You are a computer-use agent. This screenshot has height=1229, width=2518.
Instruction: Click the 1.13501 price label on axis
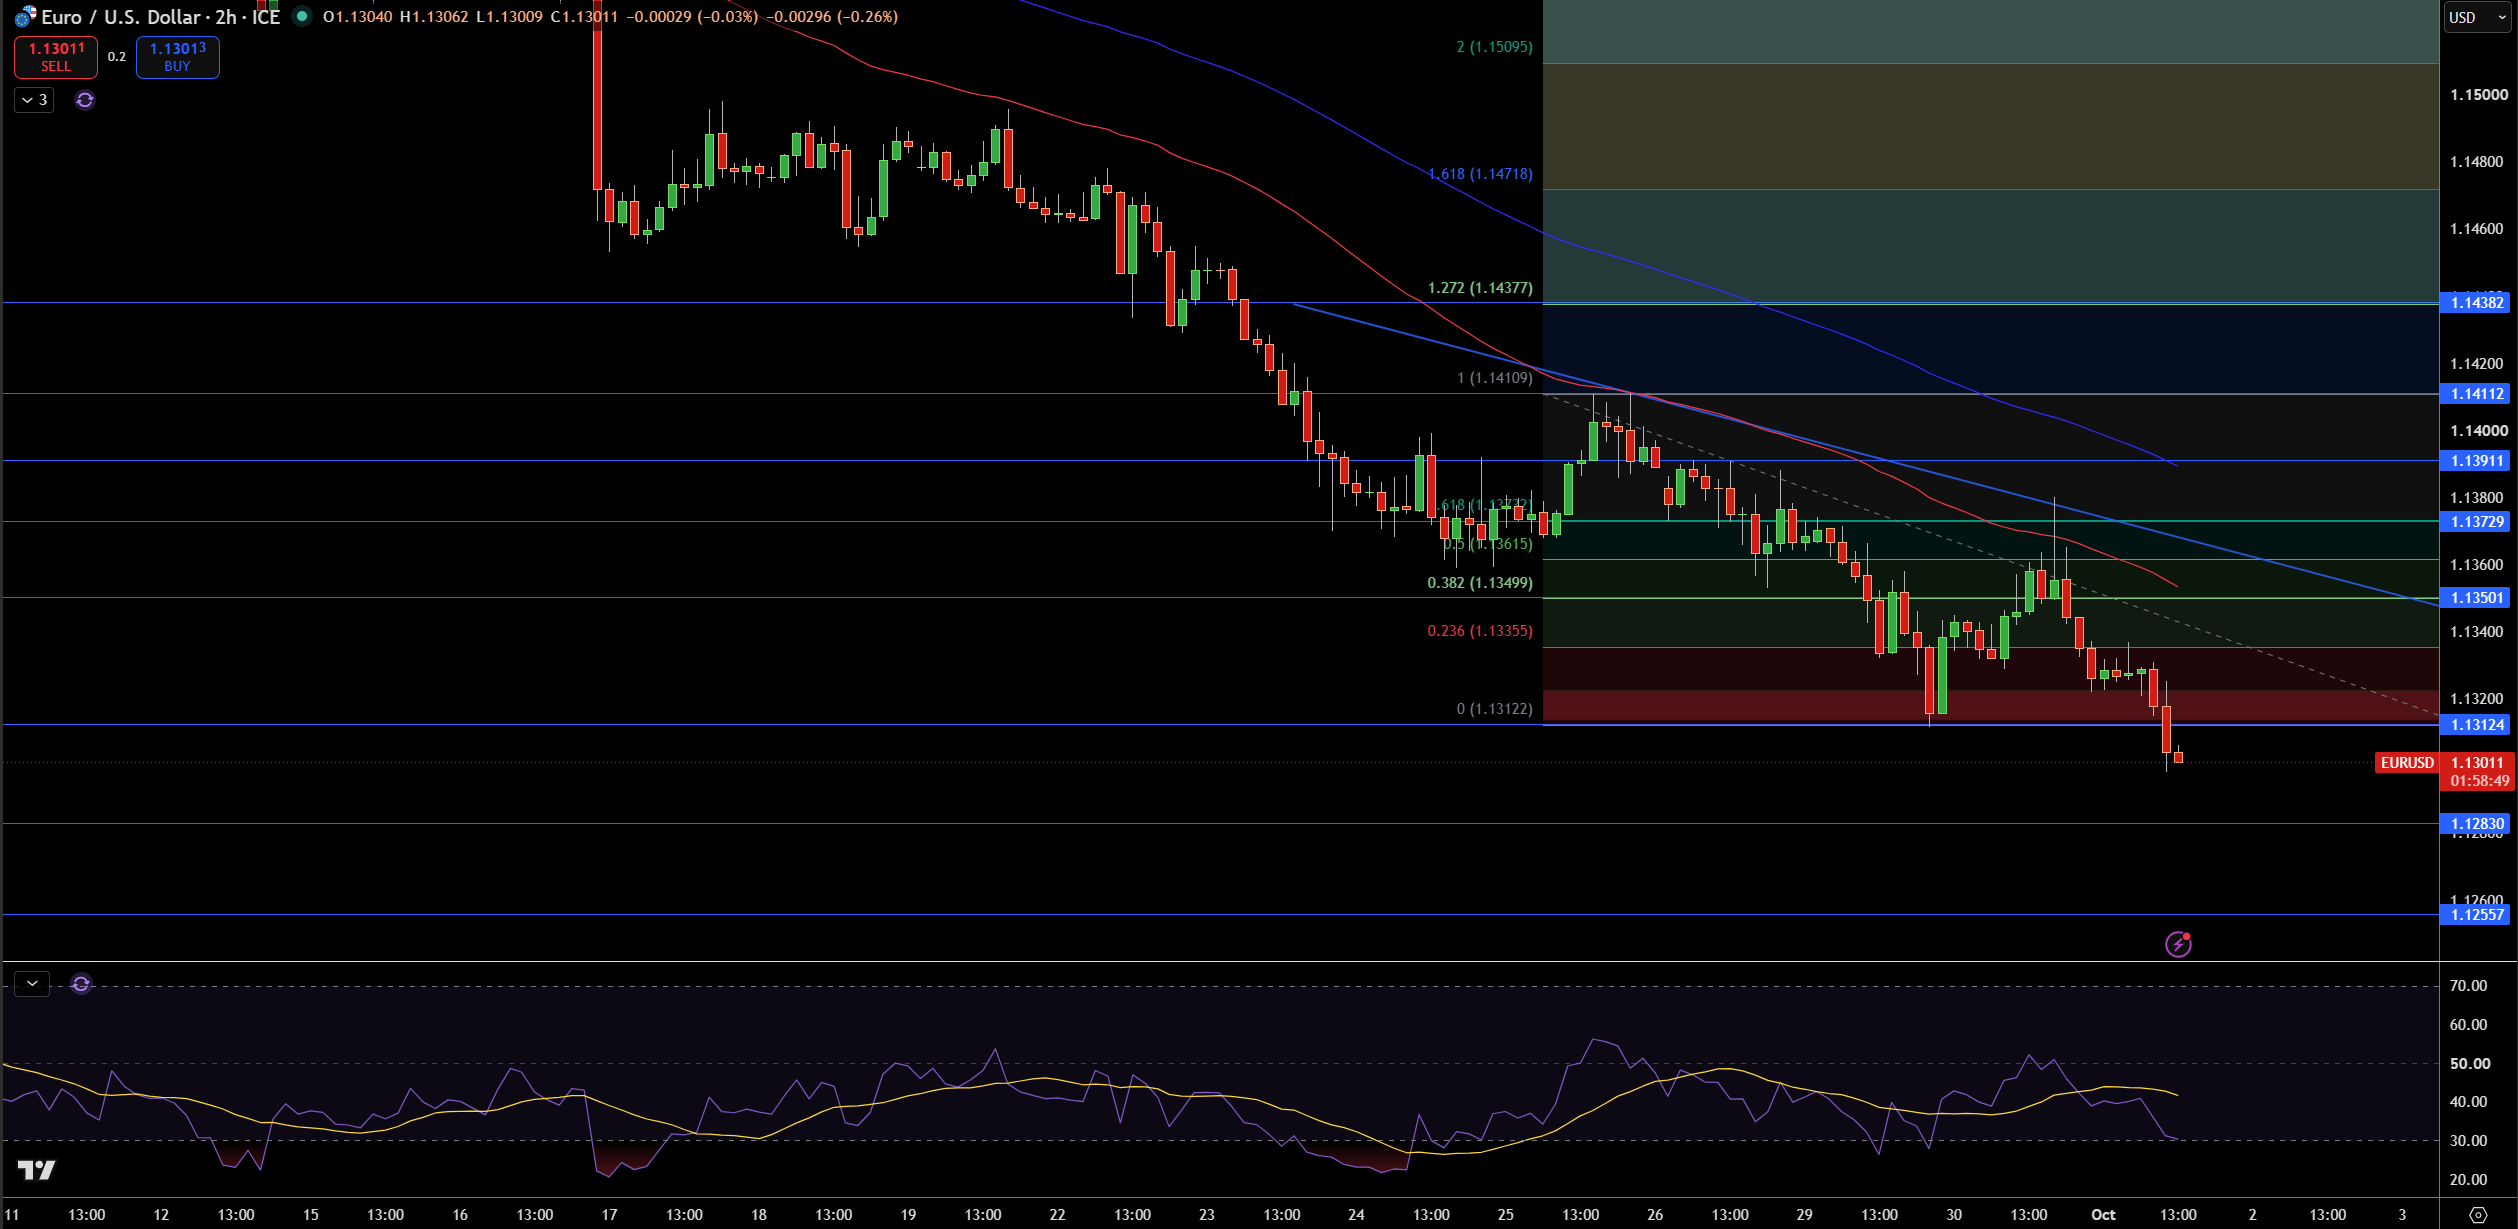tap(2476, 598)
